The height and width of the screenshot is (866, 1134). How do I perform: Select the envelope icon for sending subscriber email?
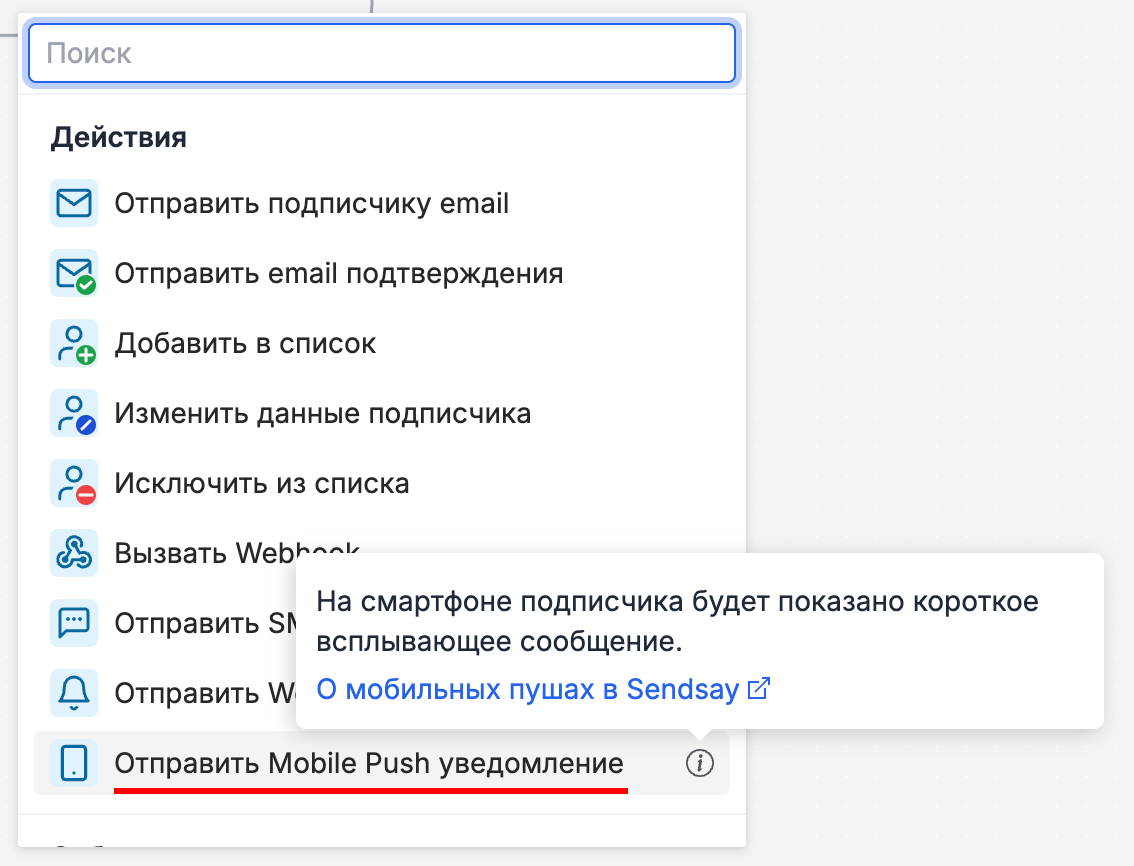click(x=73, y=203)
